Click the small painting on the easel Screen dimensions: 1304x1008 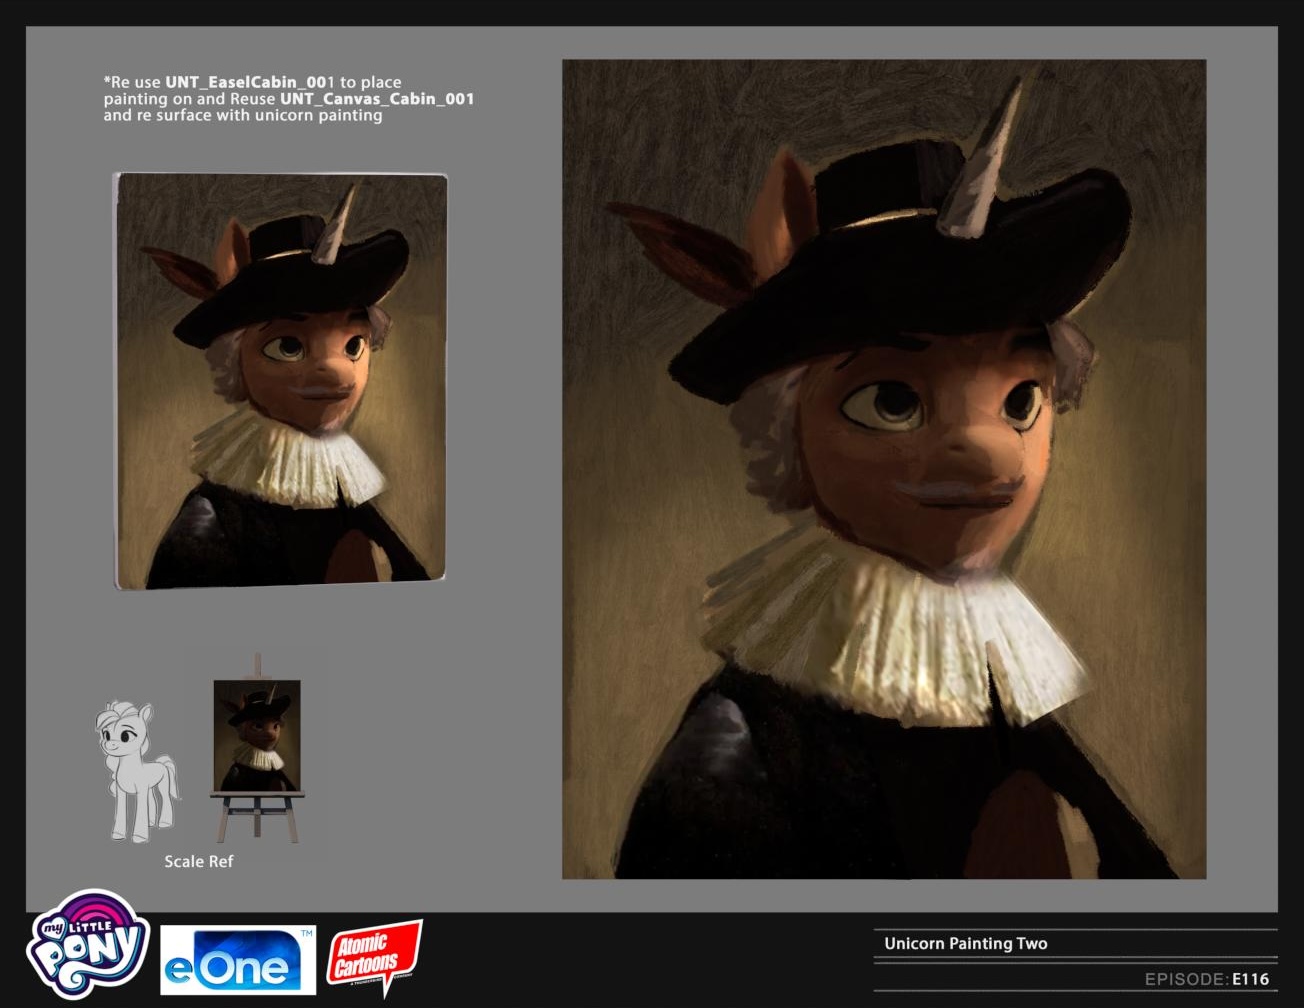(257, 735)
